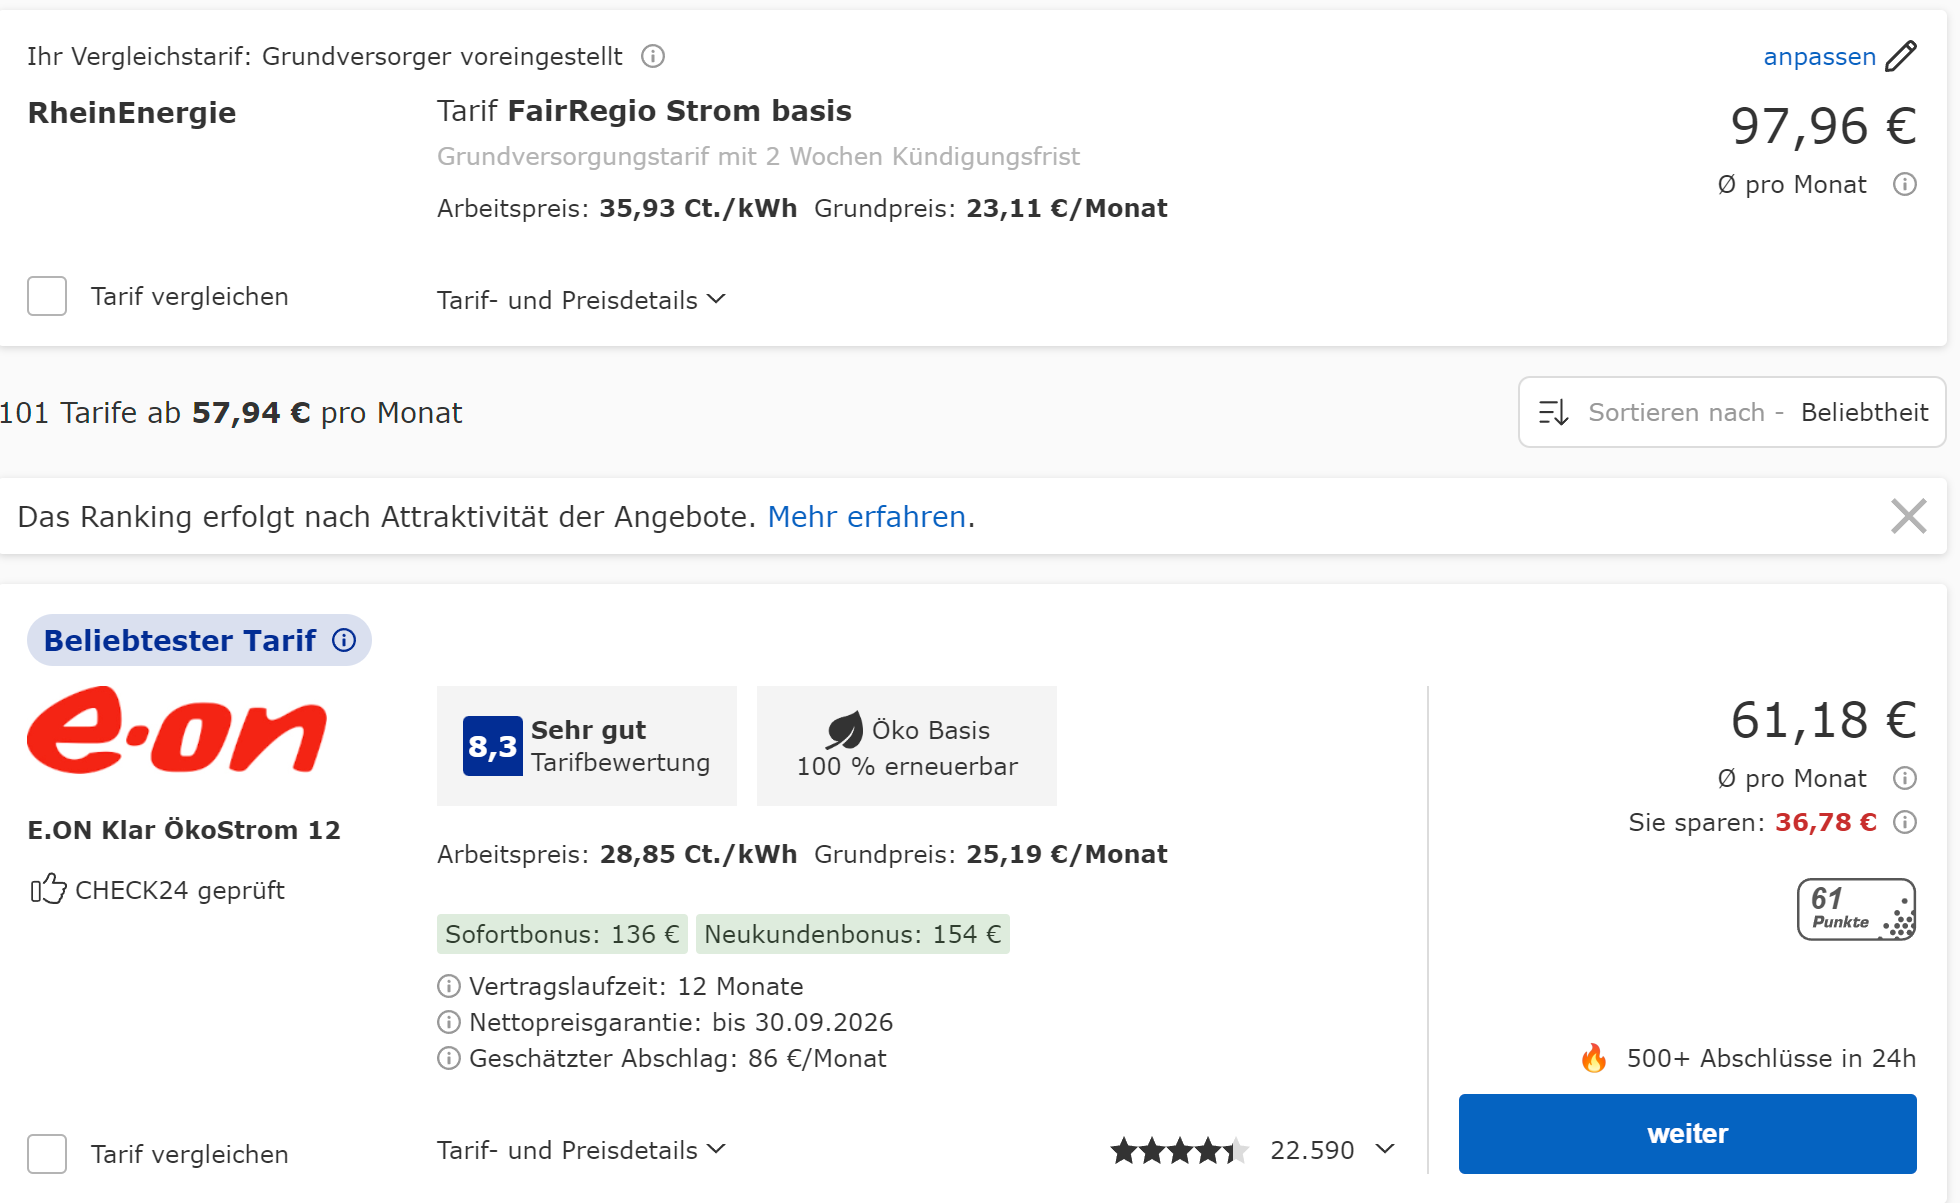
Task: Check Tarif vergleichen for RheinEnergie tariff
Action: click(47, 296)
